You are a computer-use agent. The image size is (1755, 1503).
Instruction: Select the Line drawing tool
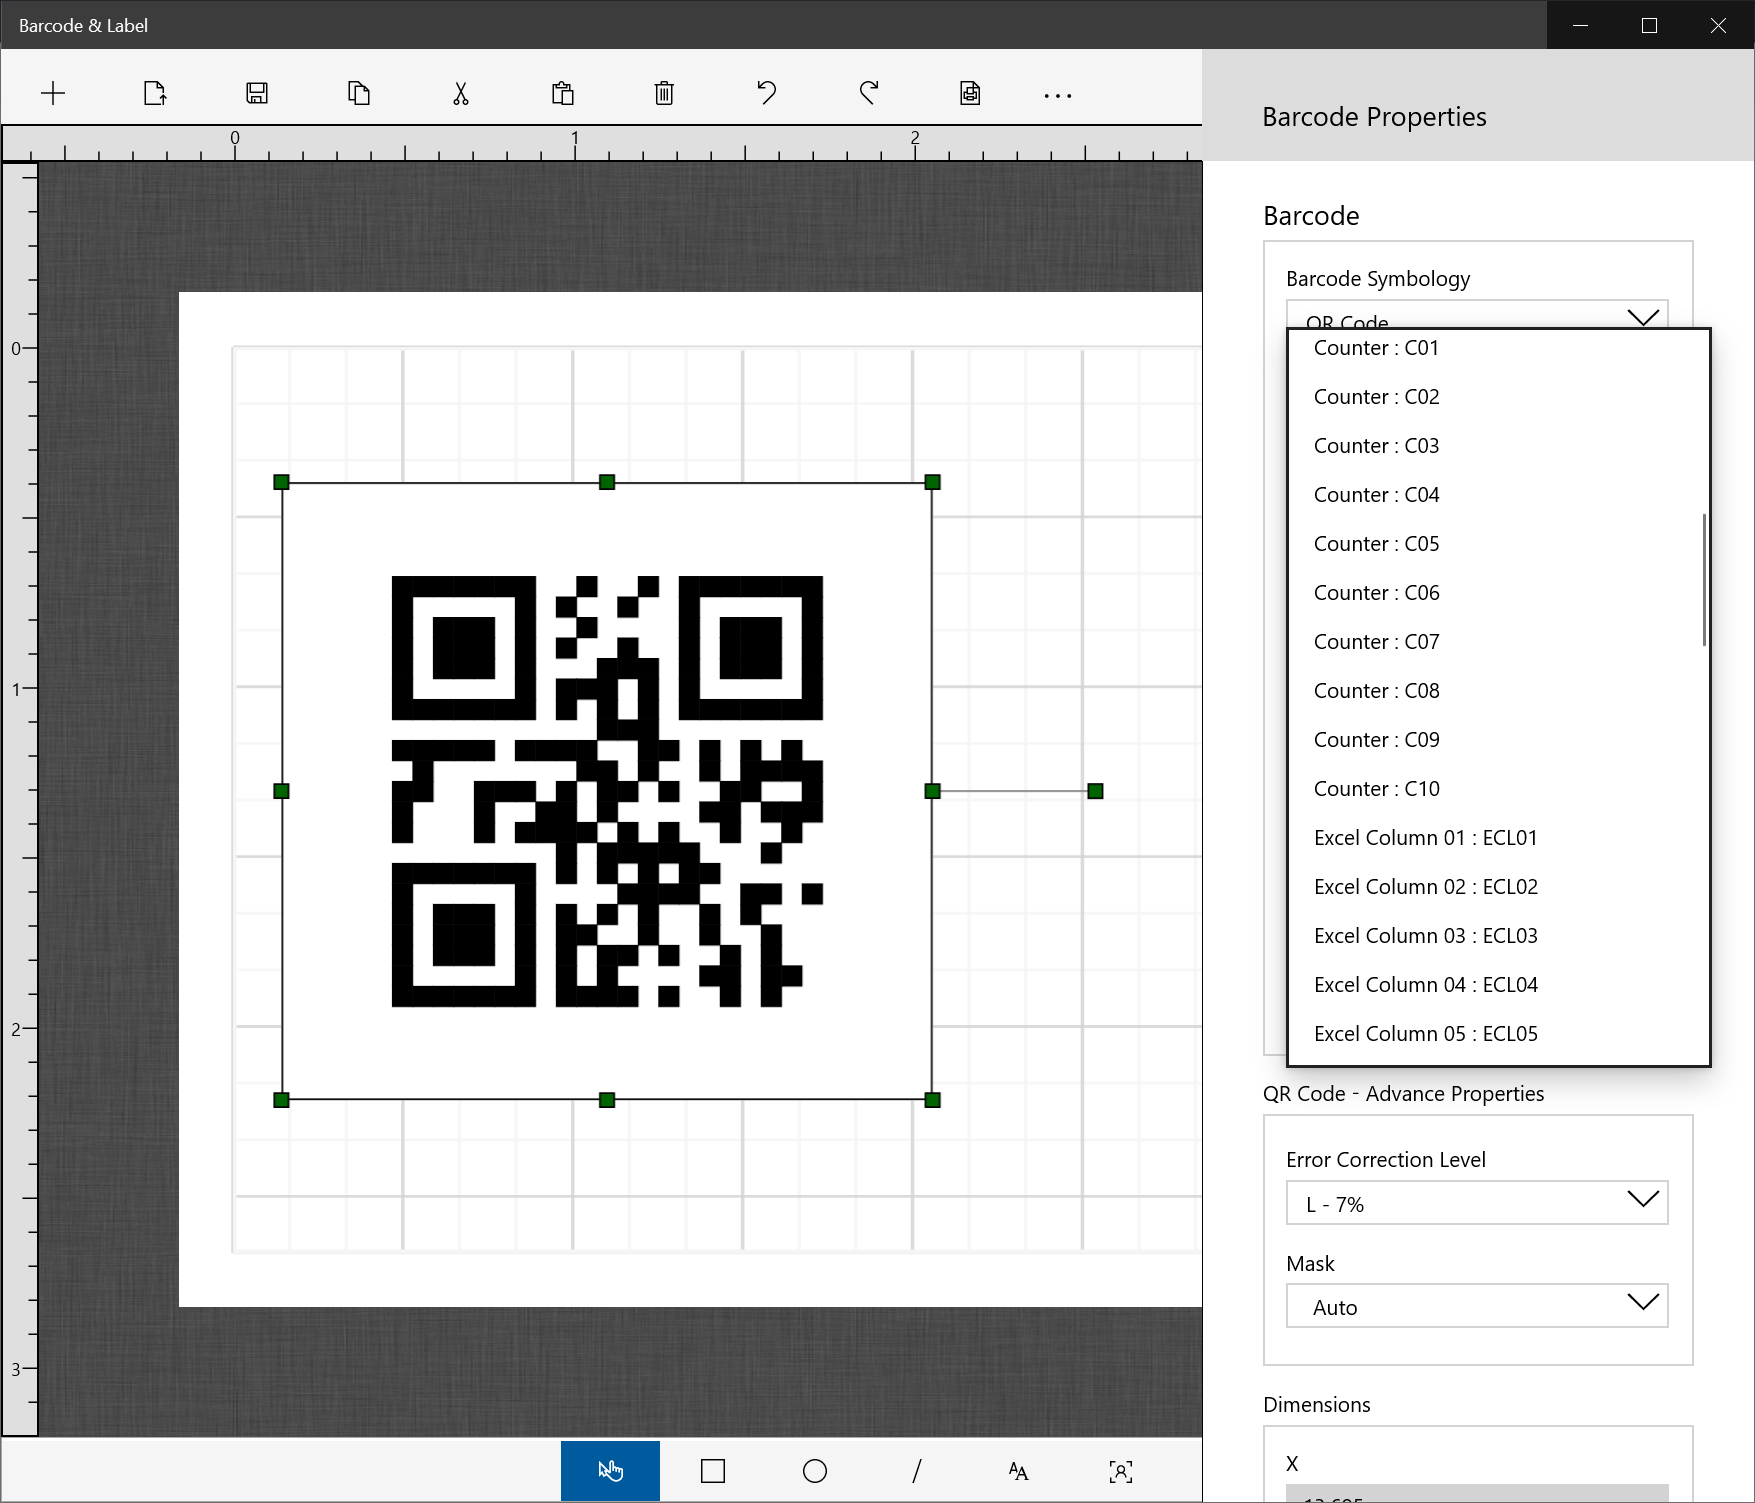(x=917, y=1471)
